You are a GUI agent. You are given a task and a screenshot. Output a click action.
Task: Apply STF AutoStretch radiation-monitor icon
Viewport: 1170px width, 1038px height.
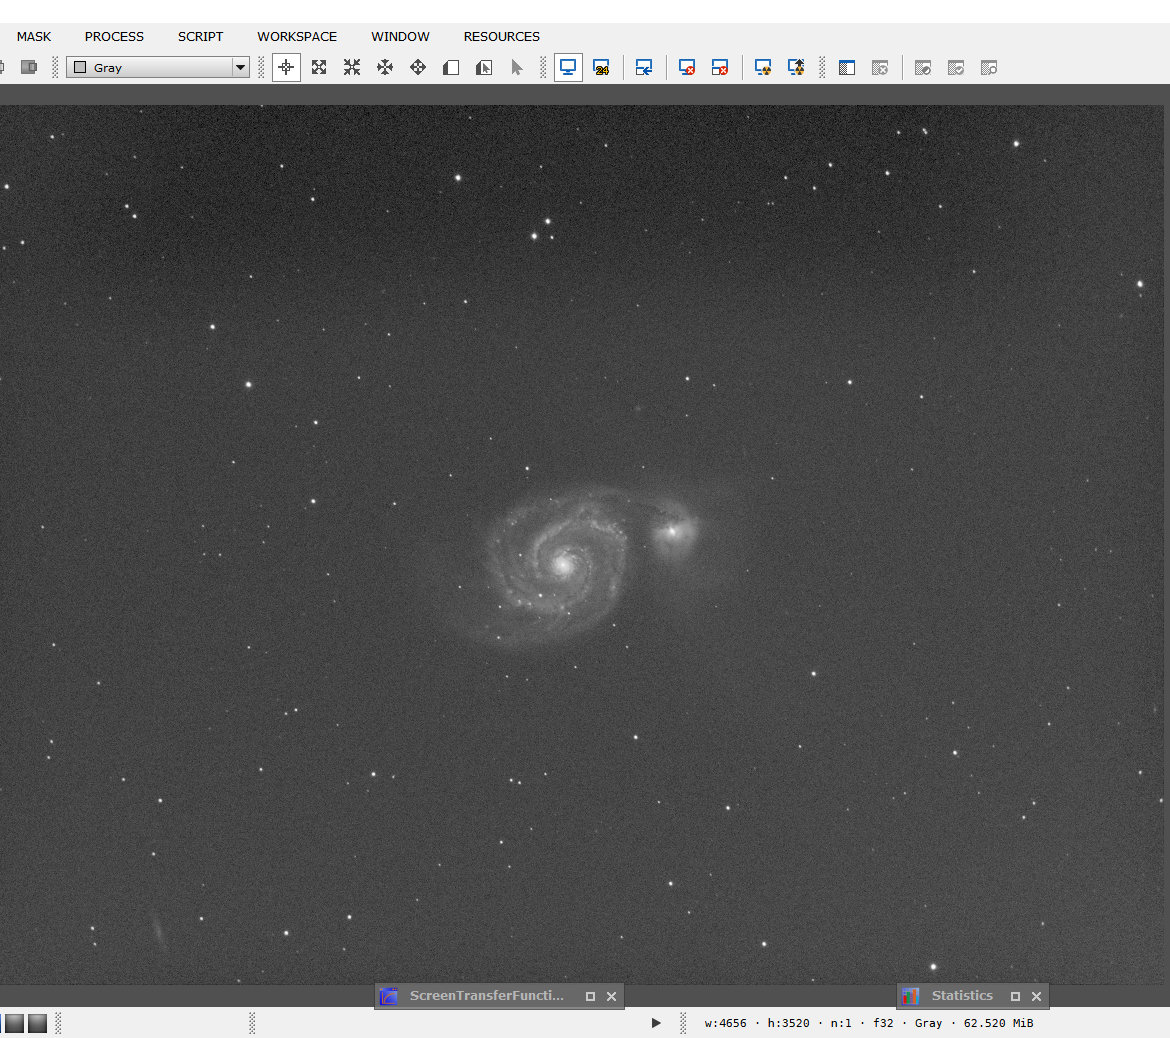(763, 68)
